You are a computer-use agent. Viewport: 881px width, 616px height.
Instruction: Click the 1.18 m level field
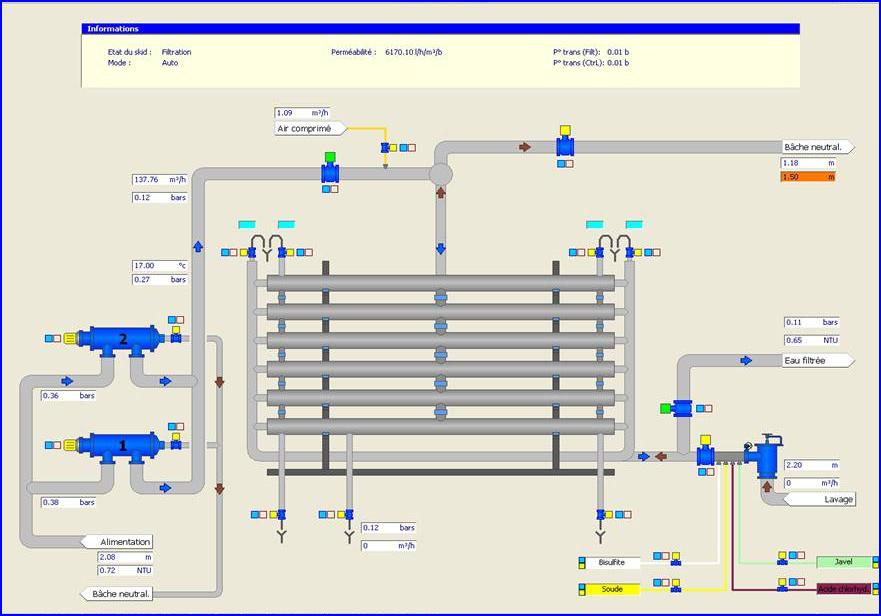[x=808, y=163]
